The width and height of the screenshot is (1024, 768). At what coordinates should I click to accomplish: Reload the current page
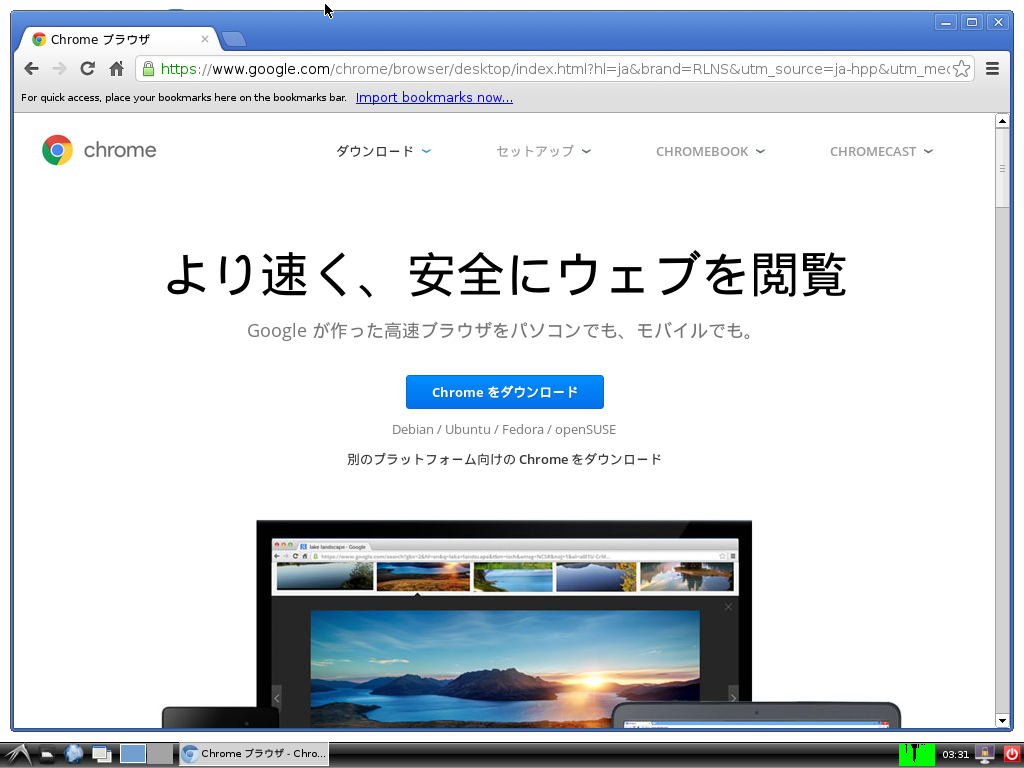(87, 68)
